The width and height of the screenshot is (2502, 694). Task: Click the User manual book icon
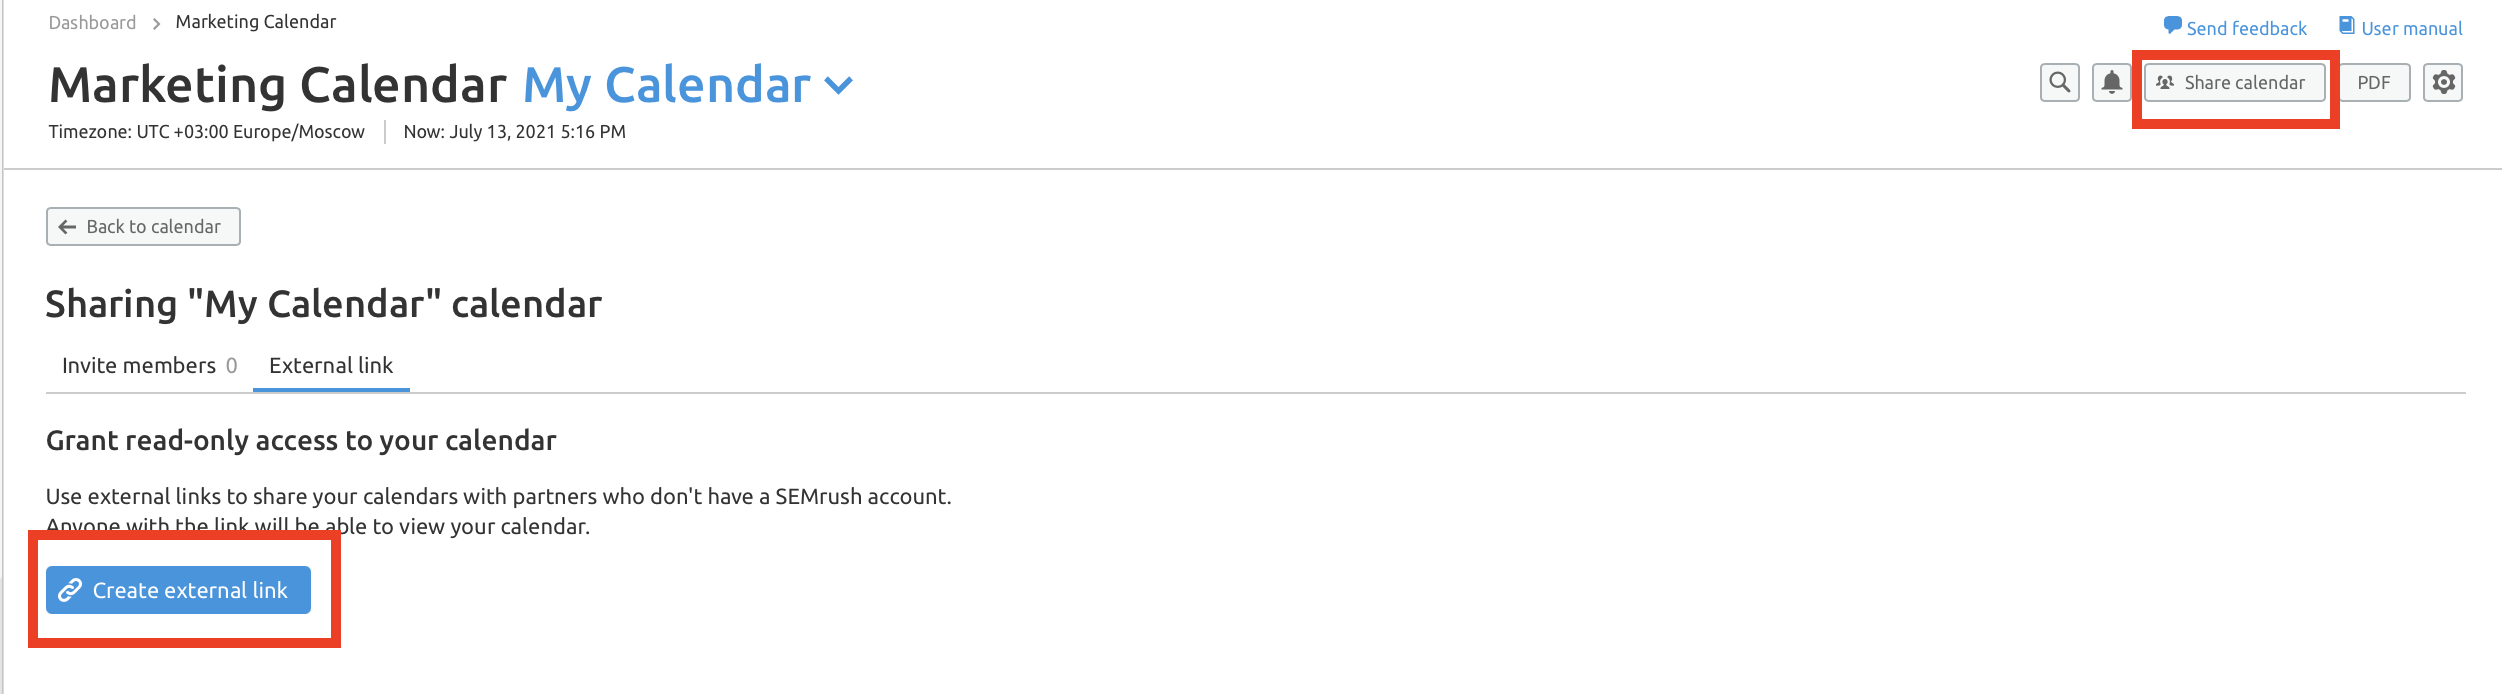[2346, 26]
